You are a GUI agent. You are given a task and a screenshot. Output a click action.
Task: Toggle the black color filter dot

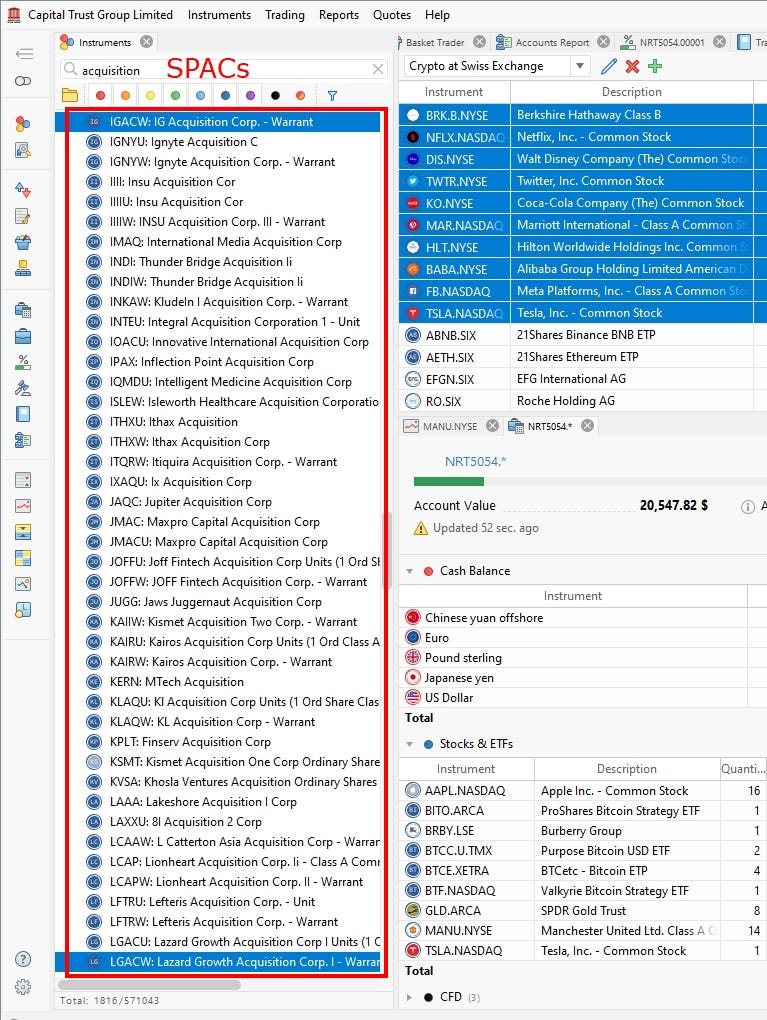[275, 96]
